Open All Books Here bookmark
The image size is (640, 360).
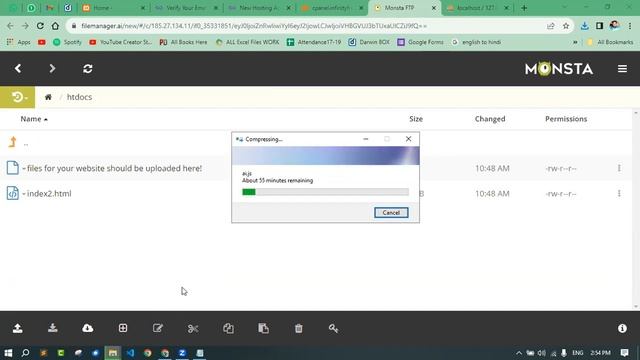coord(183,42)
